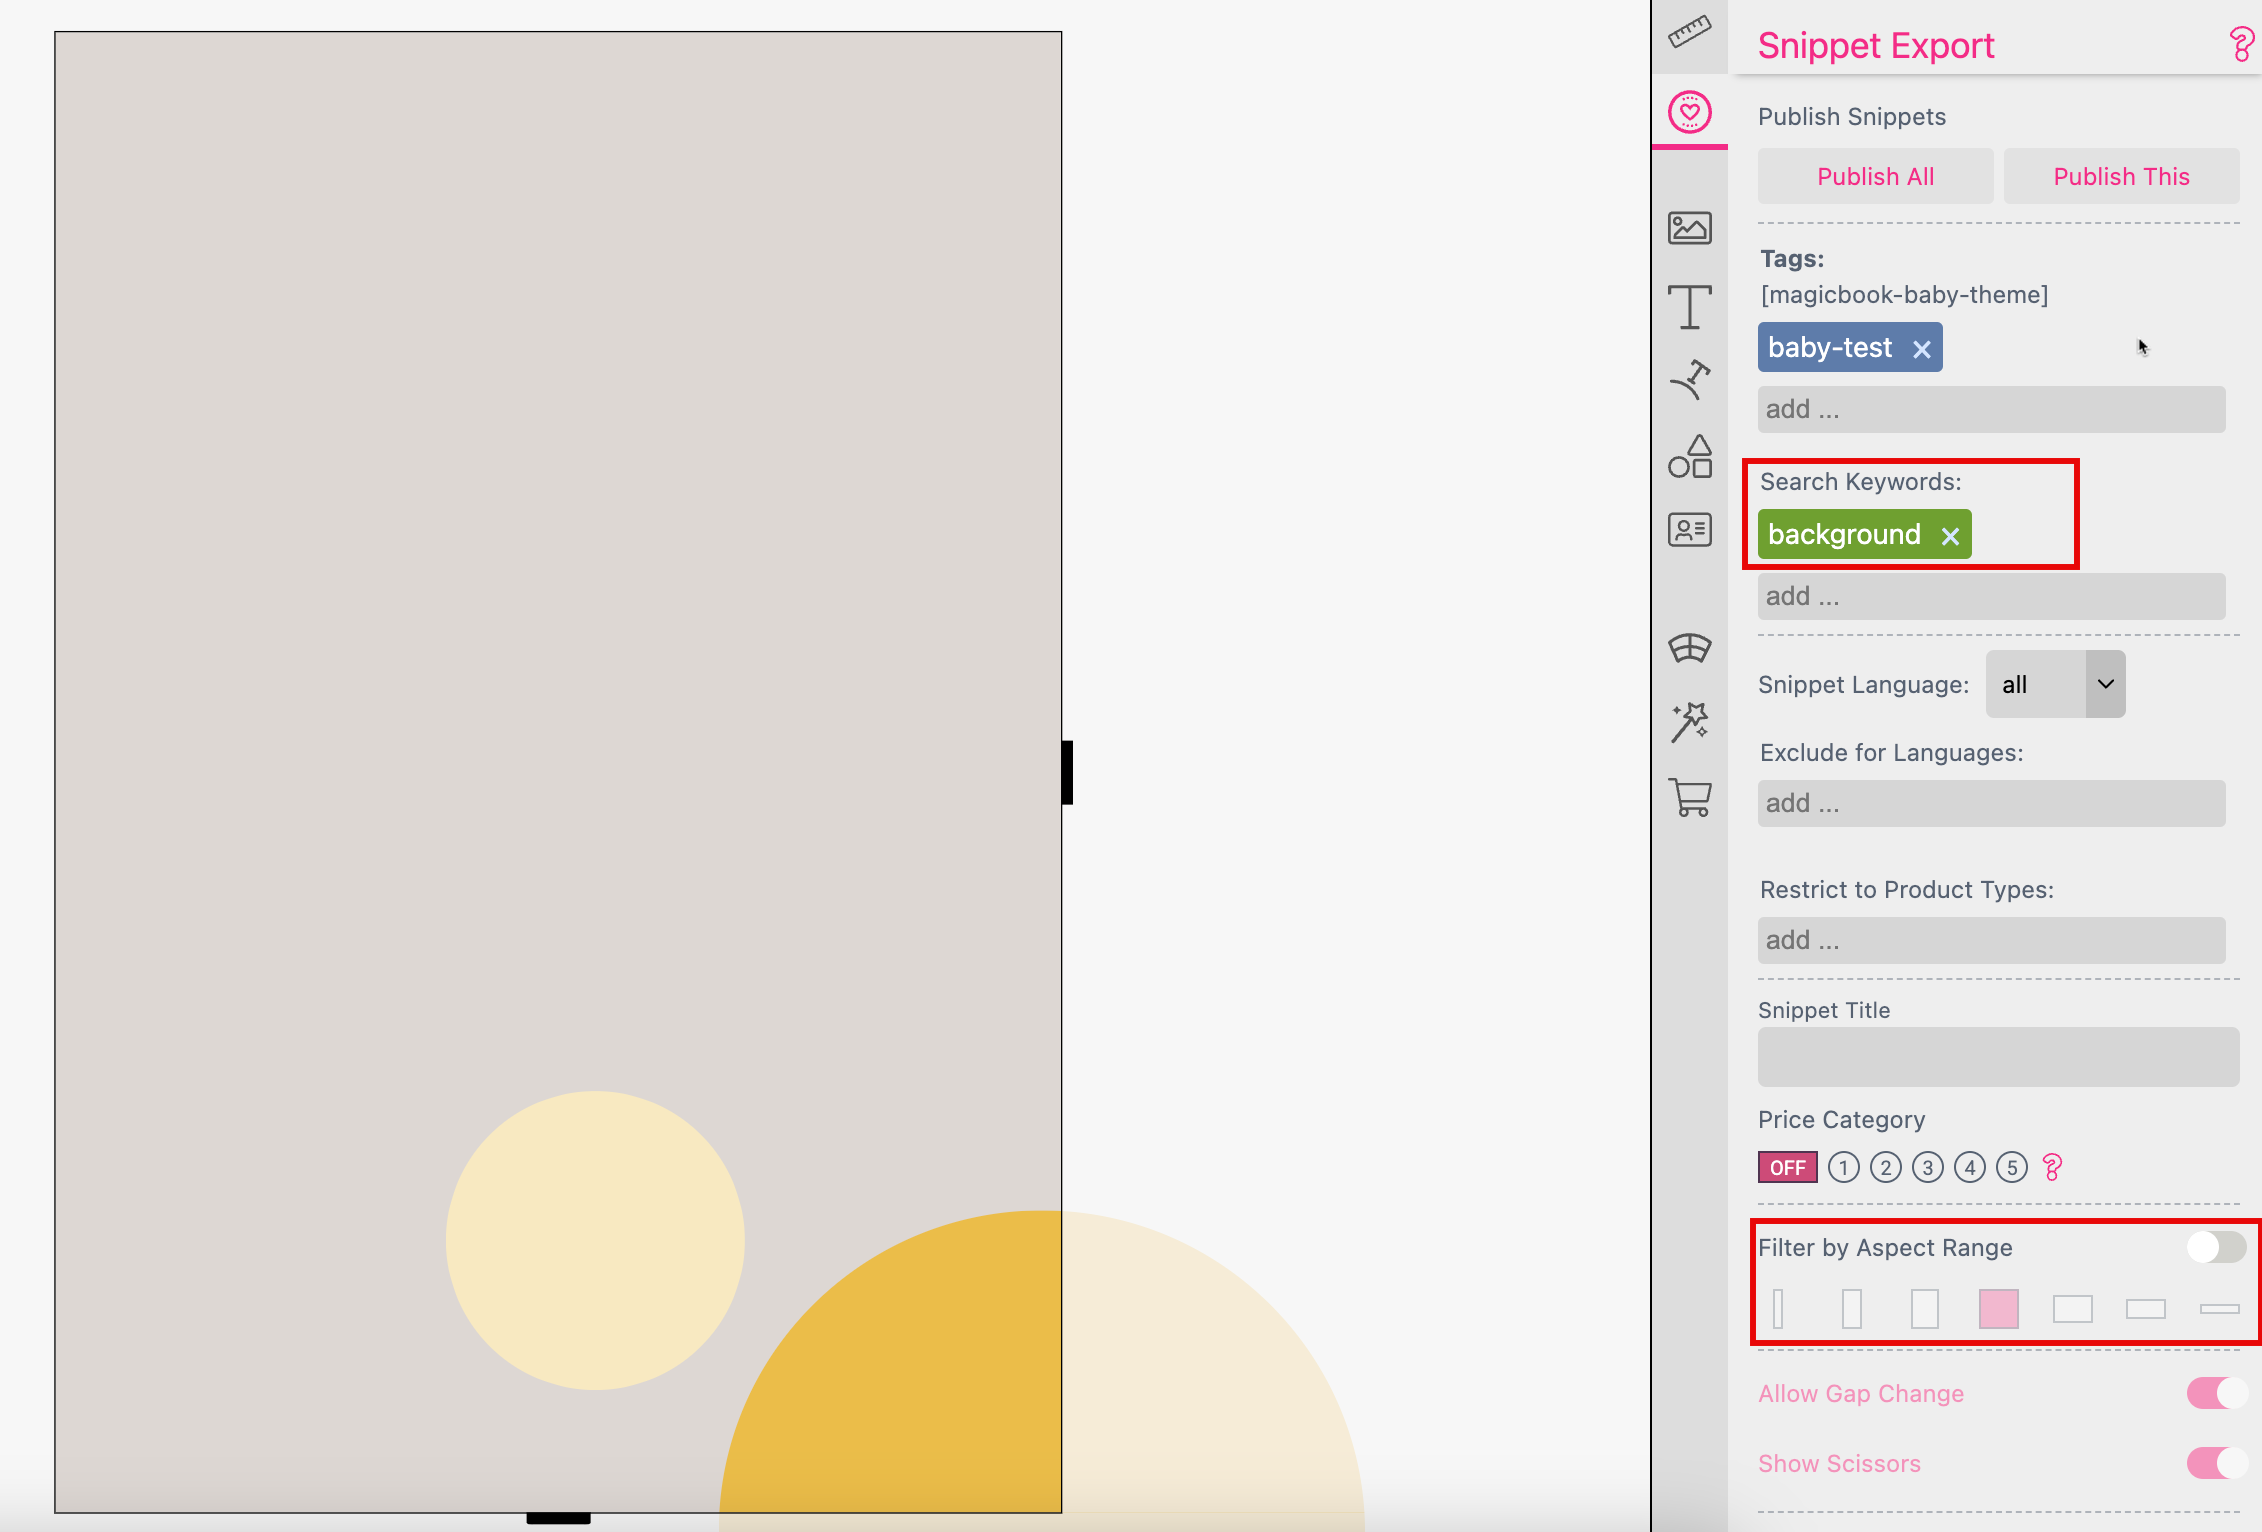Open the images panel icon

pyautogui.click(x=1689, y=228)
